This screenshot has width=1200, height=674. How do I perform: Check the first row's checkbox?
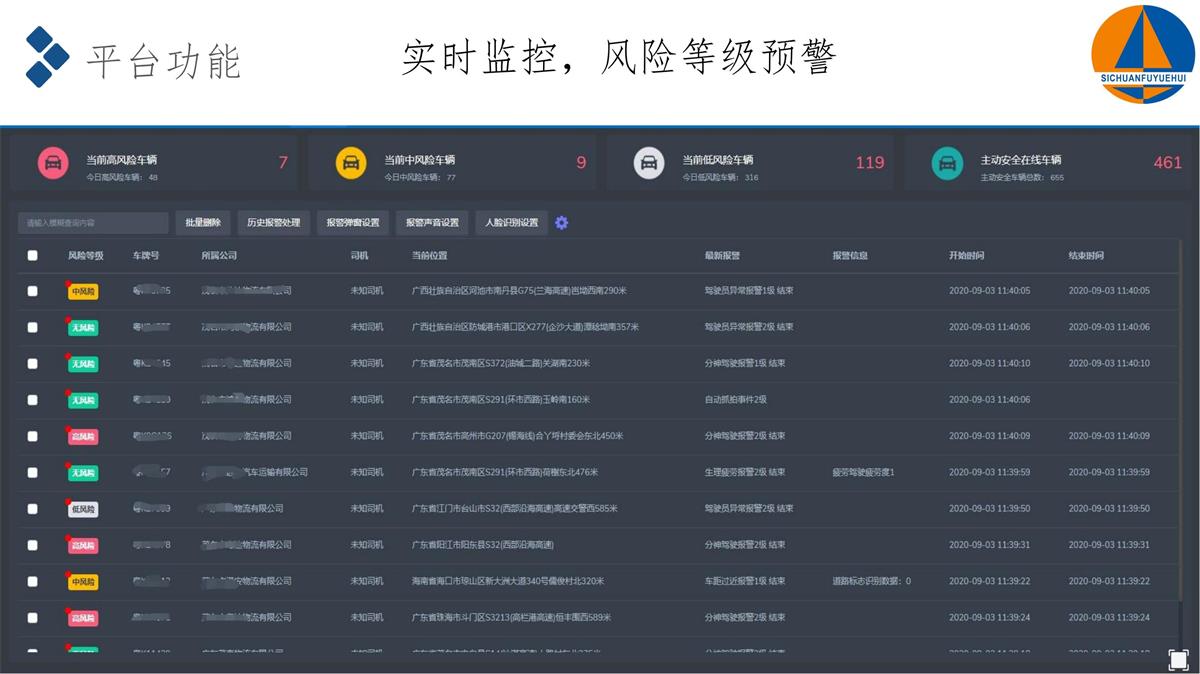click(x=33, y=291)
